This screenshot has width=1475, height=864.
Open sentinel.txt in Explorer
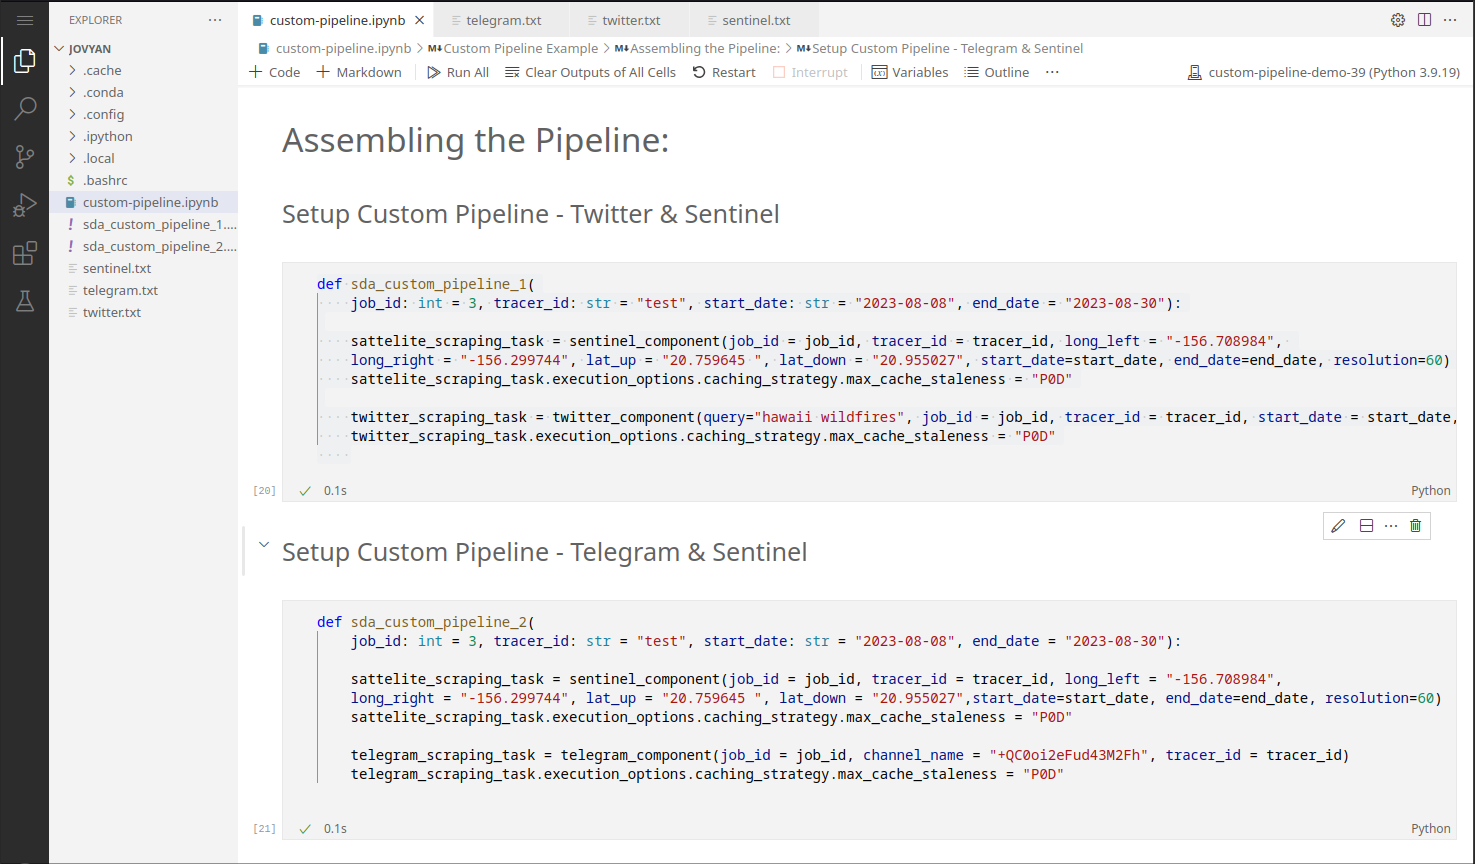[x=143, y=268]
